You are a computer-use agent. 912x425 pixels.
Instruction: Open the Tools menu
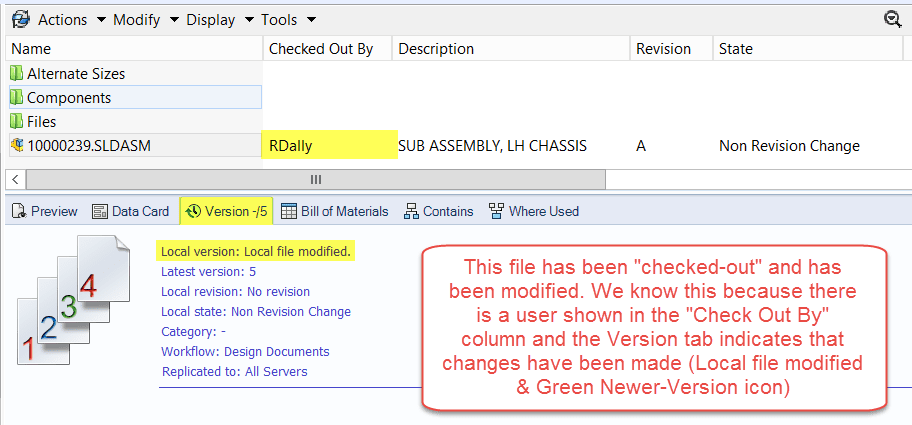click(288, 20)
